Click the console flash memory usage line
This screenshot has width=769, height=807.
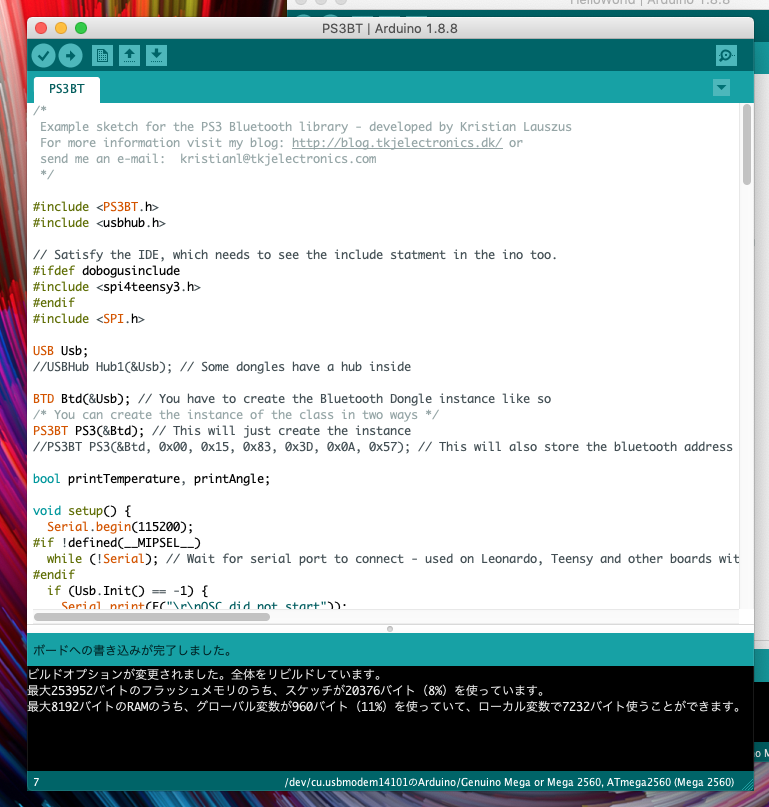point(286,691)
